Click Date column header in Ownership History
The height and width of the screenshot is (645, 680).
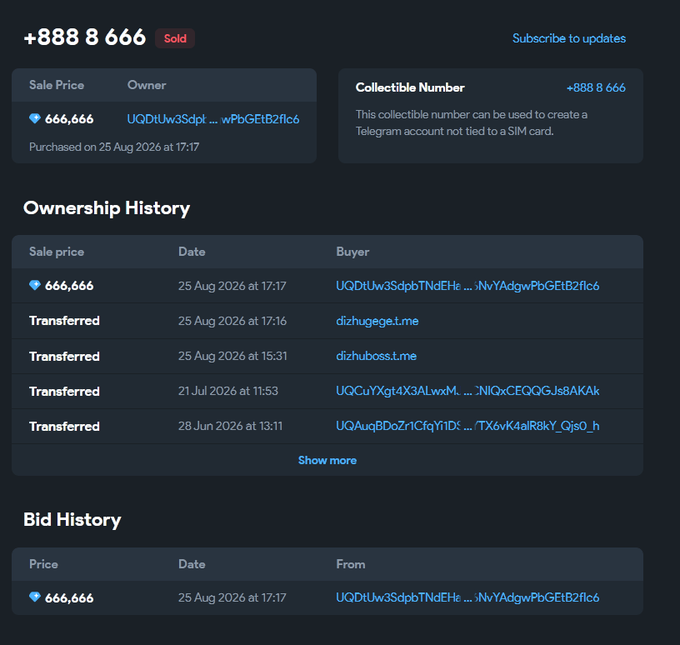click(x=192, y=252)
